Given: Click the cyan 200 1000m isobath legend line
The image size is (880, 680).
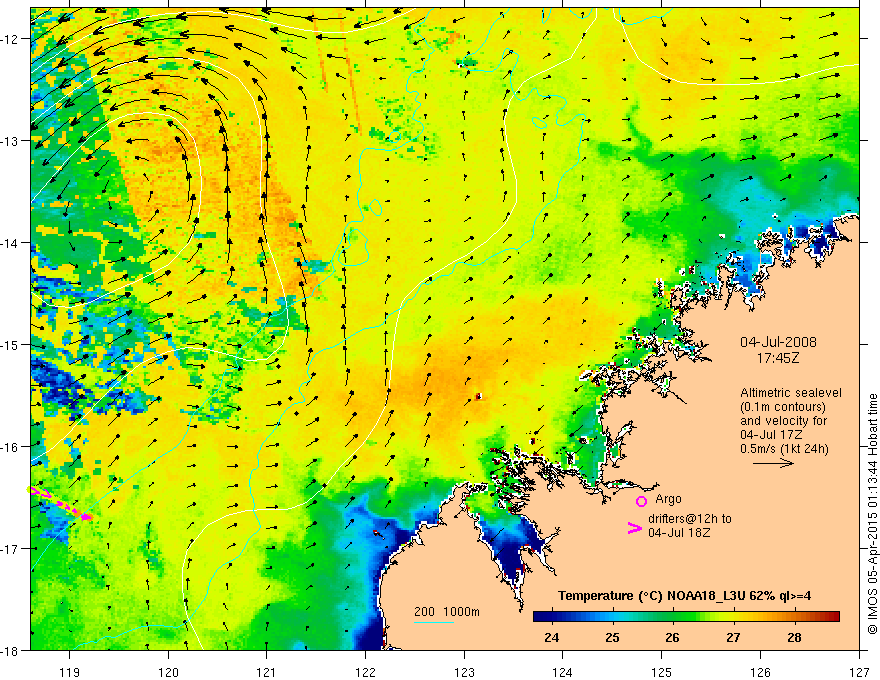Looking at the screenshot, I should coord(434,622).
